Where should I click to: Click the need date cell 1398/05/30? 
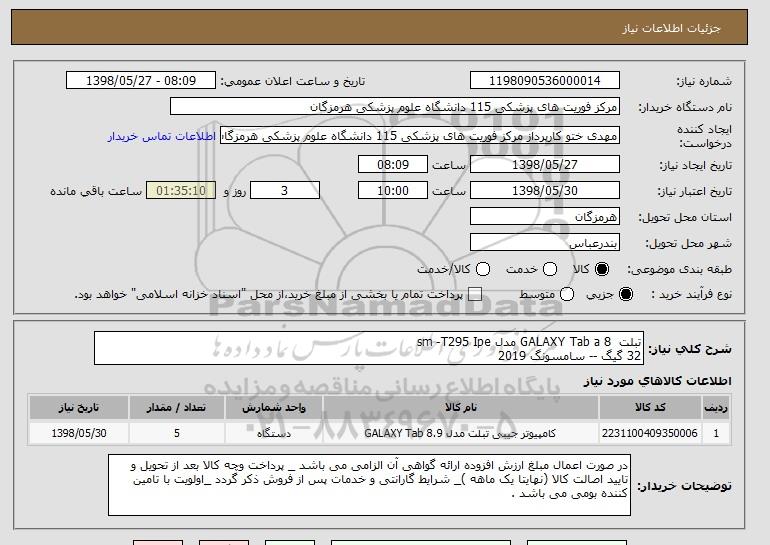pyautogui.click(x=79, y=433)
